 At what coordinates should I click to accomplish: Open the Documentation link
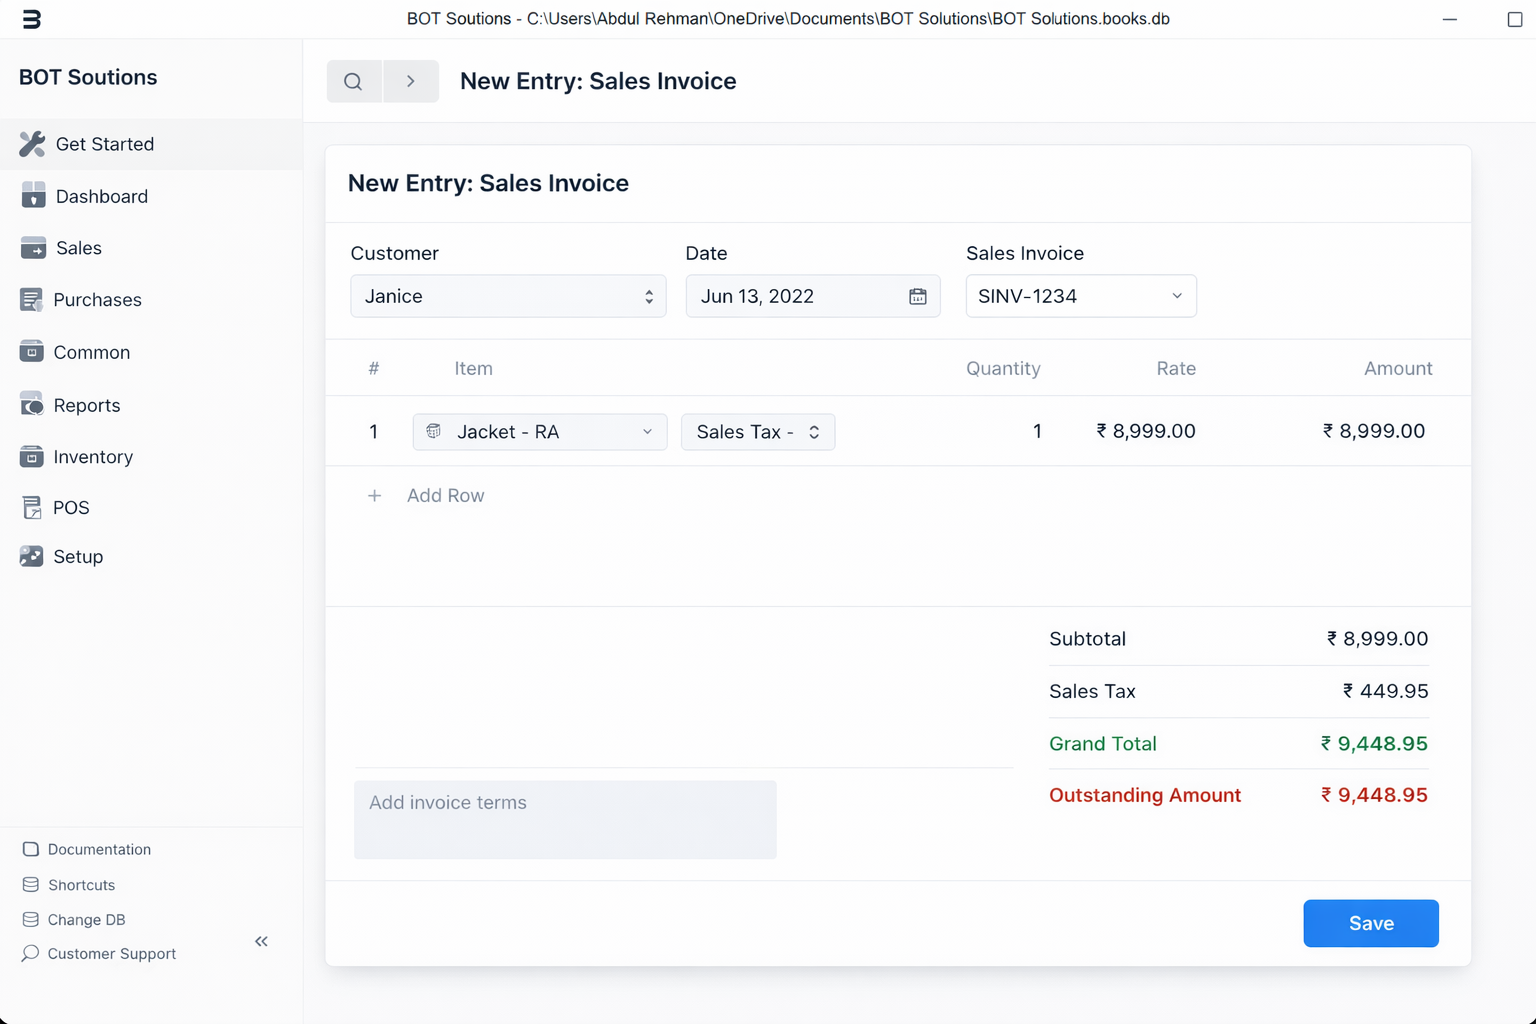click(x=99, y=849)
